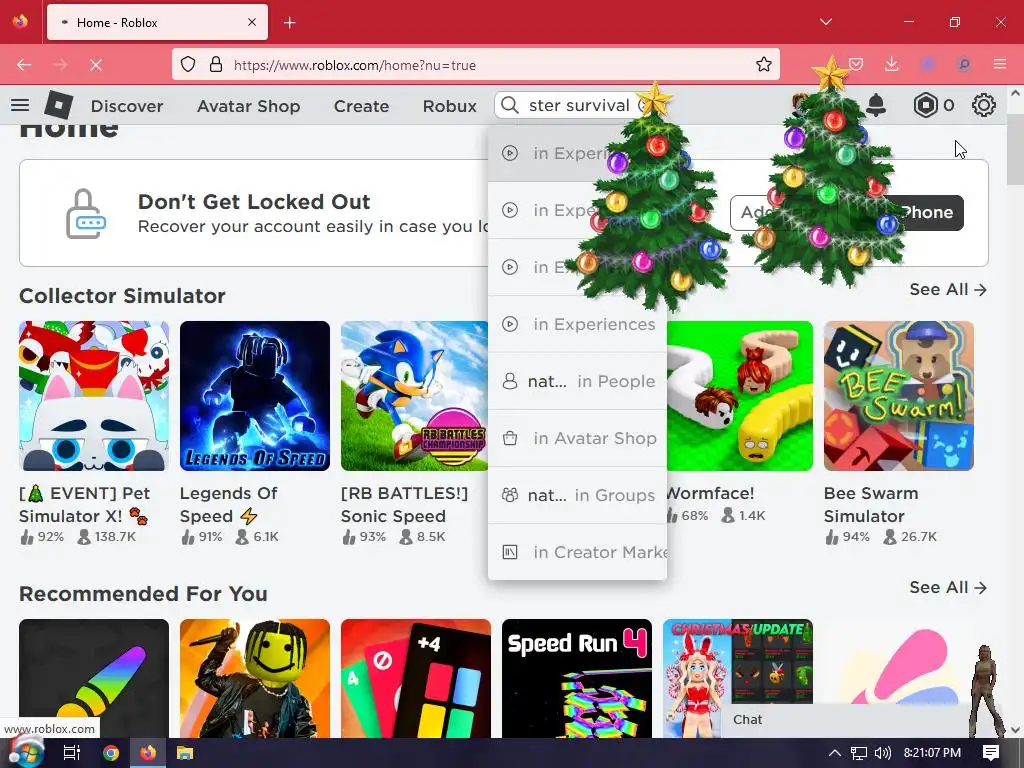Open File Explorer from taskbar
The image size is (1024, 768).
click(x=185, y=753)
